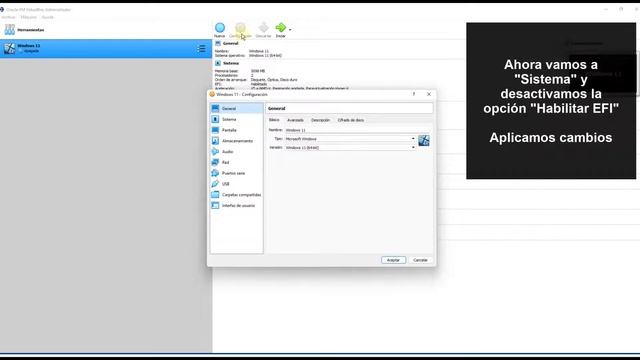Open the Versión dropdown
Screen dimensions: 640x360
pos(350,147)
